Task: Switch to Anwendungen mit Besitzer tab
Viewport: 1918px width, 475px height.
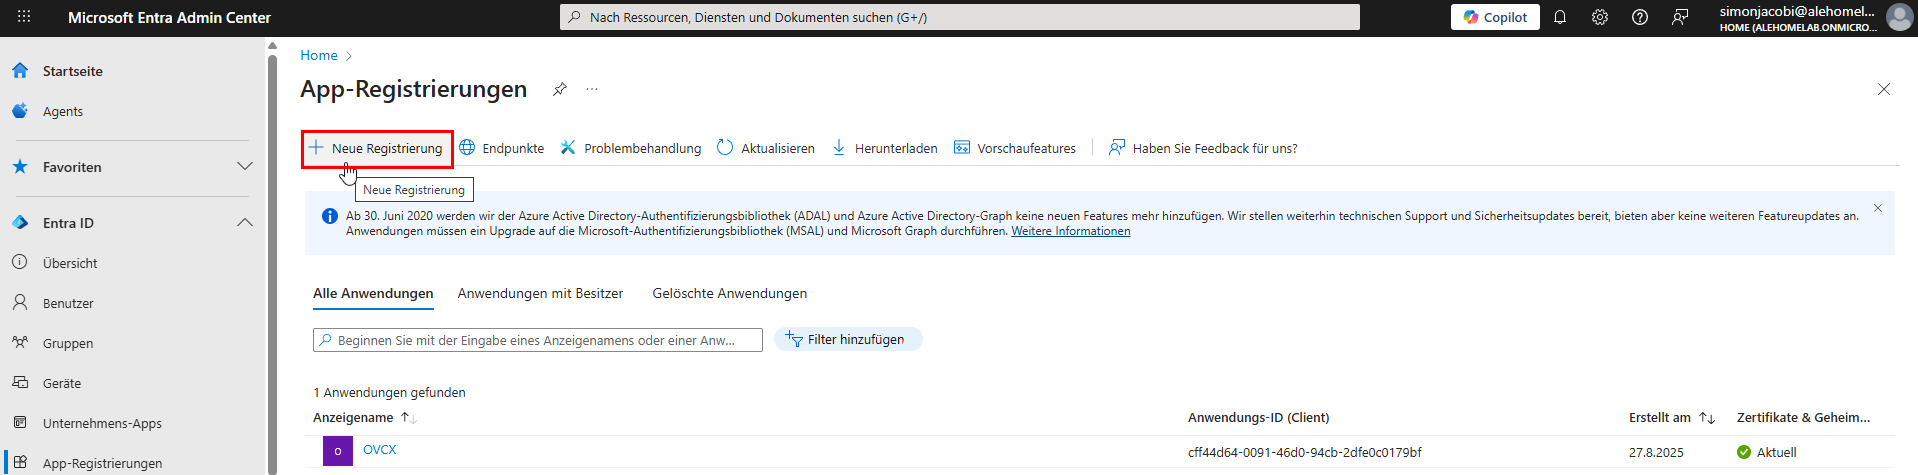Action: point(540,293)
